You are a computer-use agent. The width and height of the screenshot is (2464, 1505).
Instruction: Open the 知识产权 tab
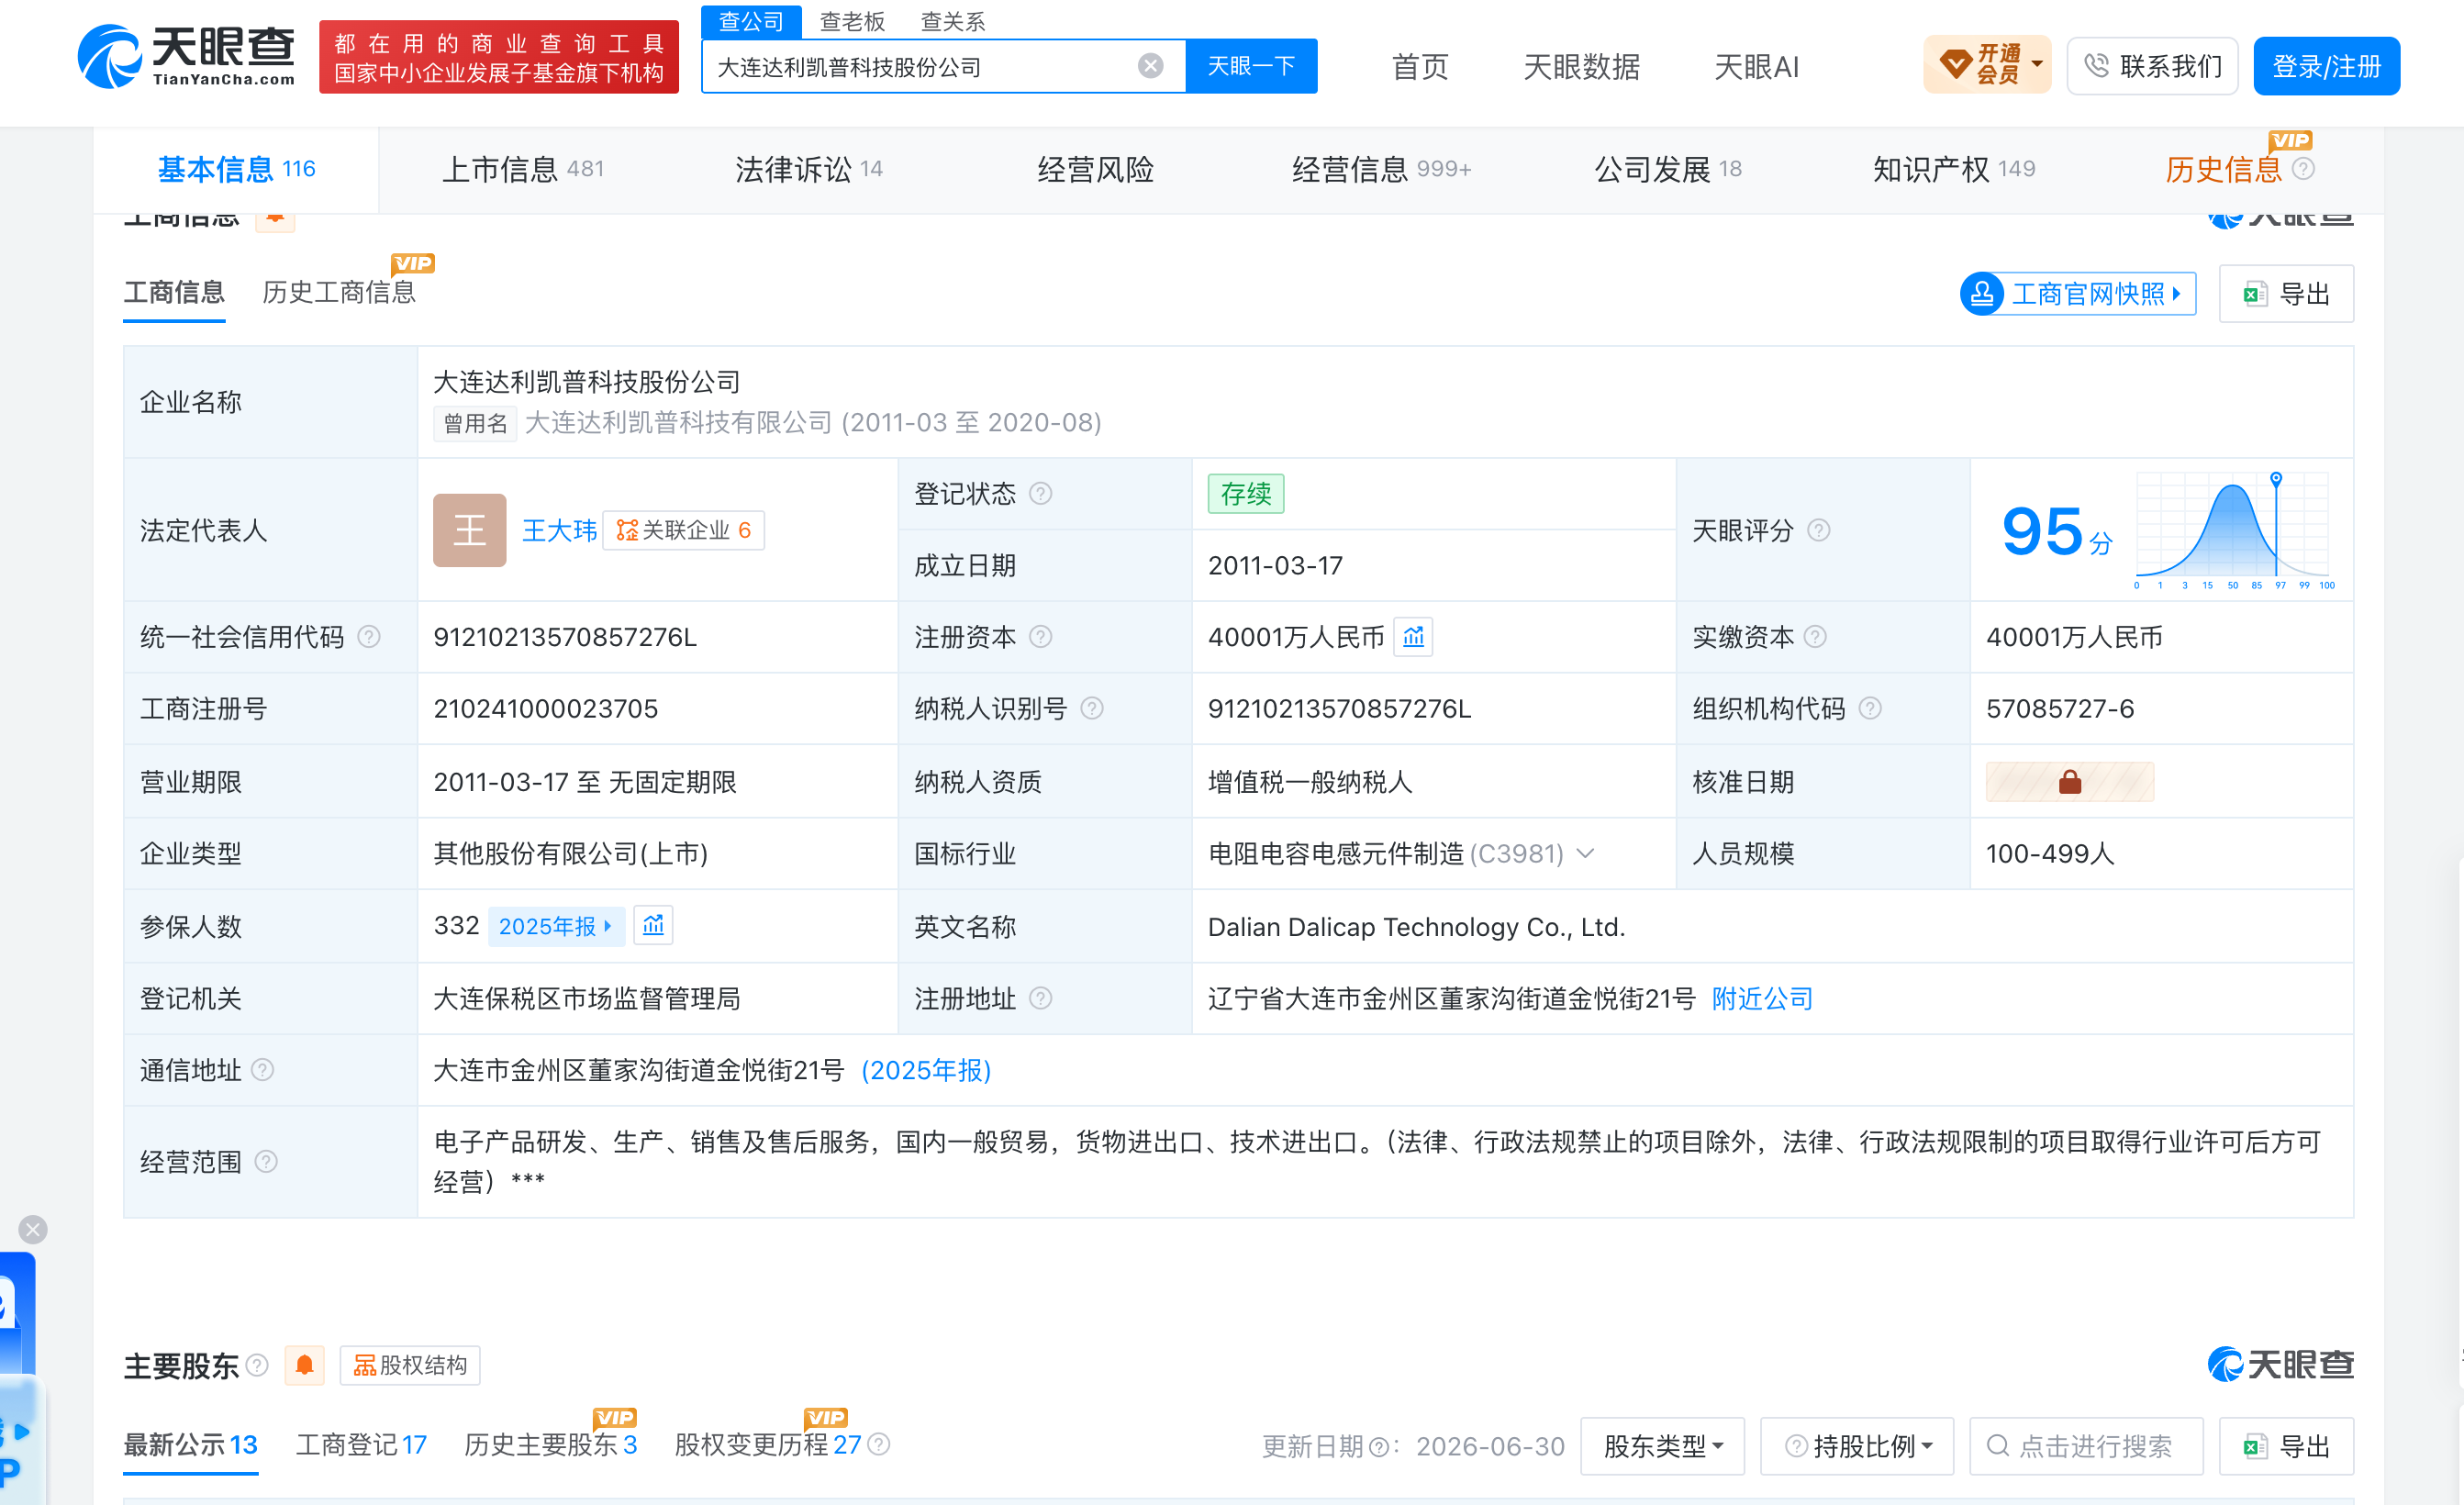coord(1954,169)
